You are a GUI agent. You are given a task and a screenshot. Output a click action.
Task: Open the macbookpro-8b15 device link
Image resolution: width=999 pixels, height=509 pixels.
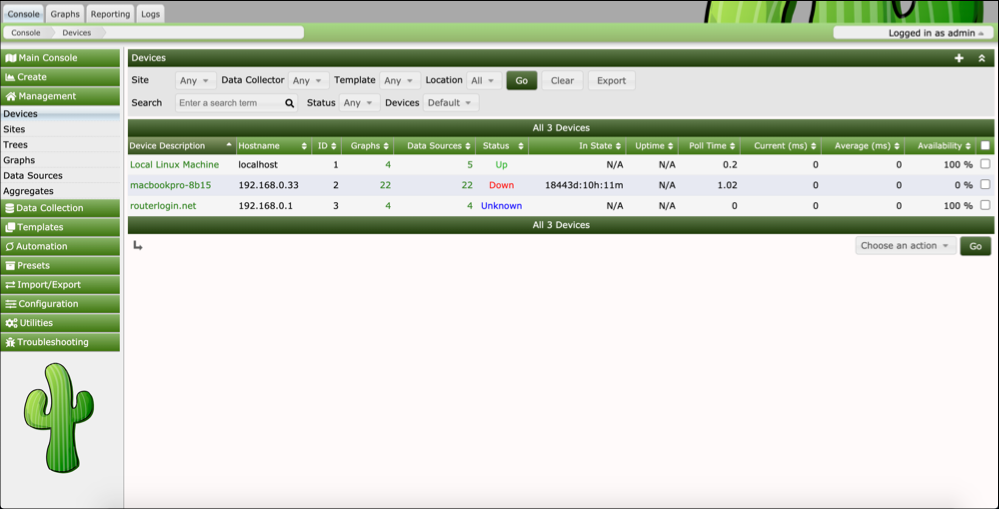171,185
